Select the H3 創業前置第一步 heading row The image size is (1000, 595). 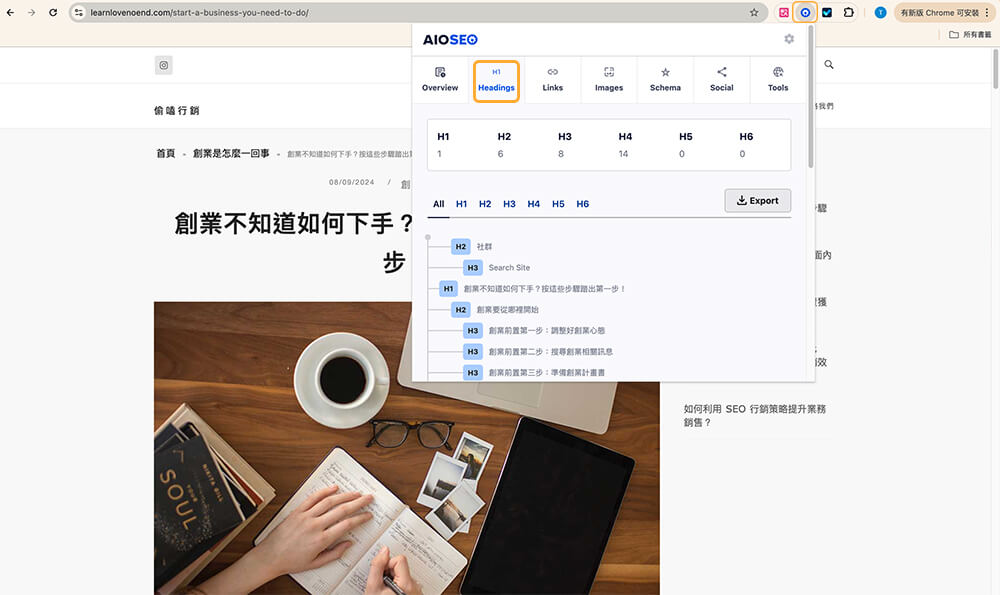coord(534,330)
